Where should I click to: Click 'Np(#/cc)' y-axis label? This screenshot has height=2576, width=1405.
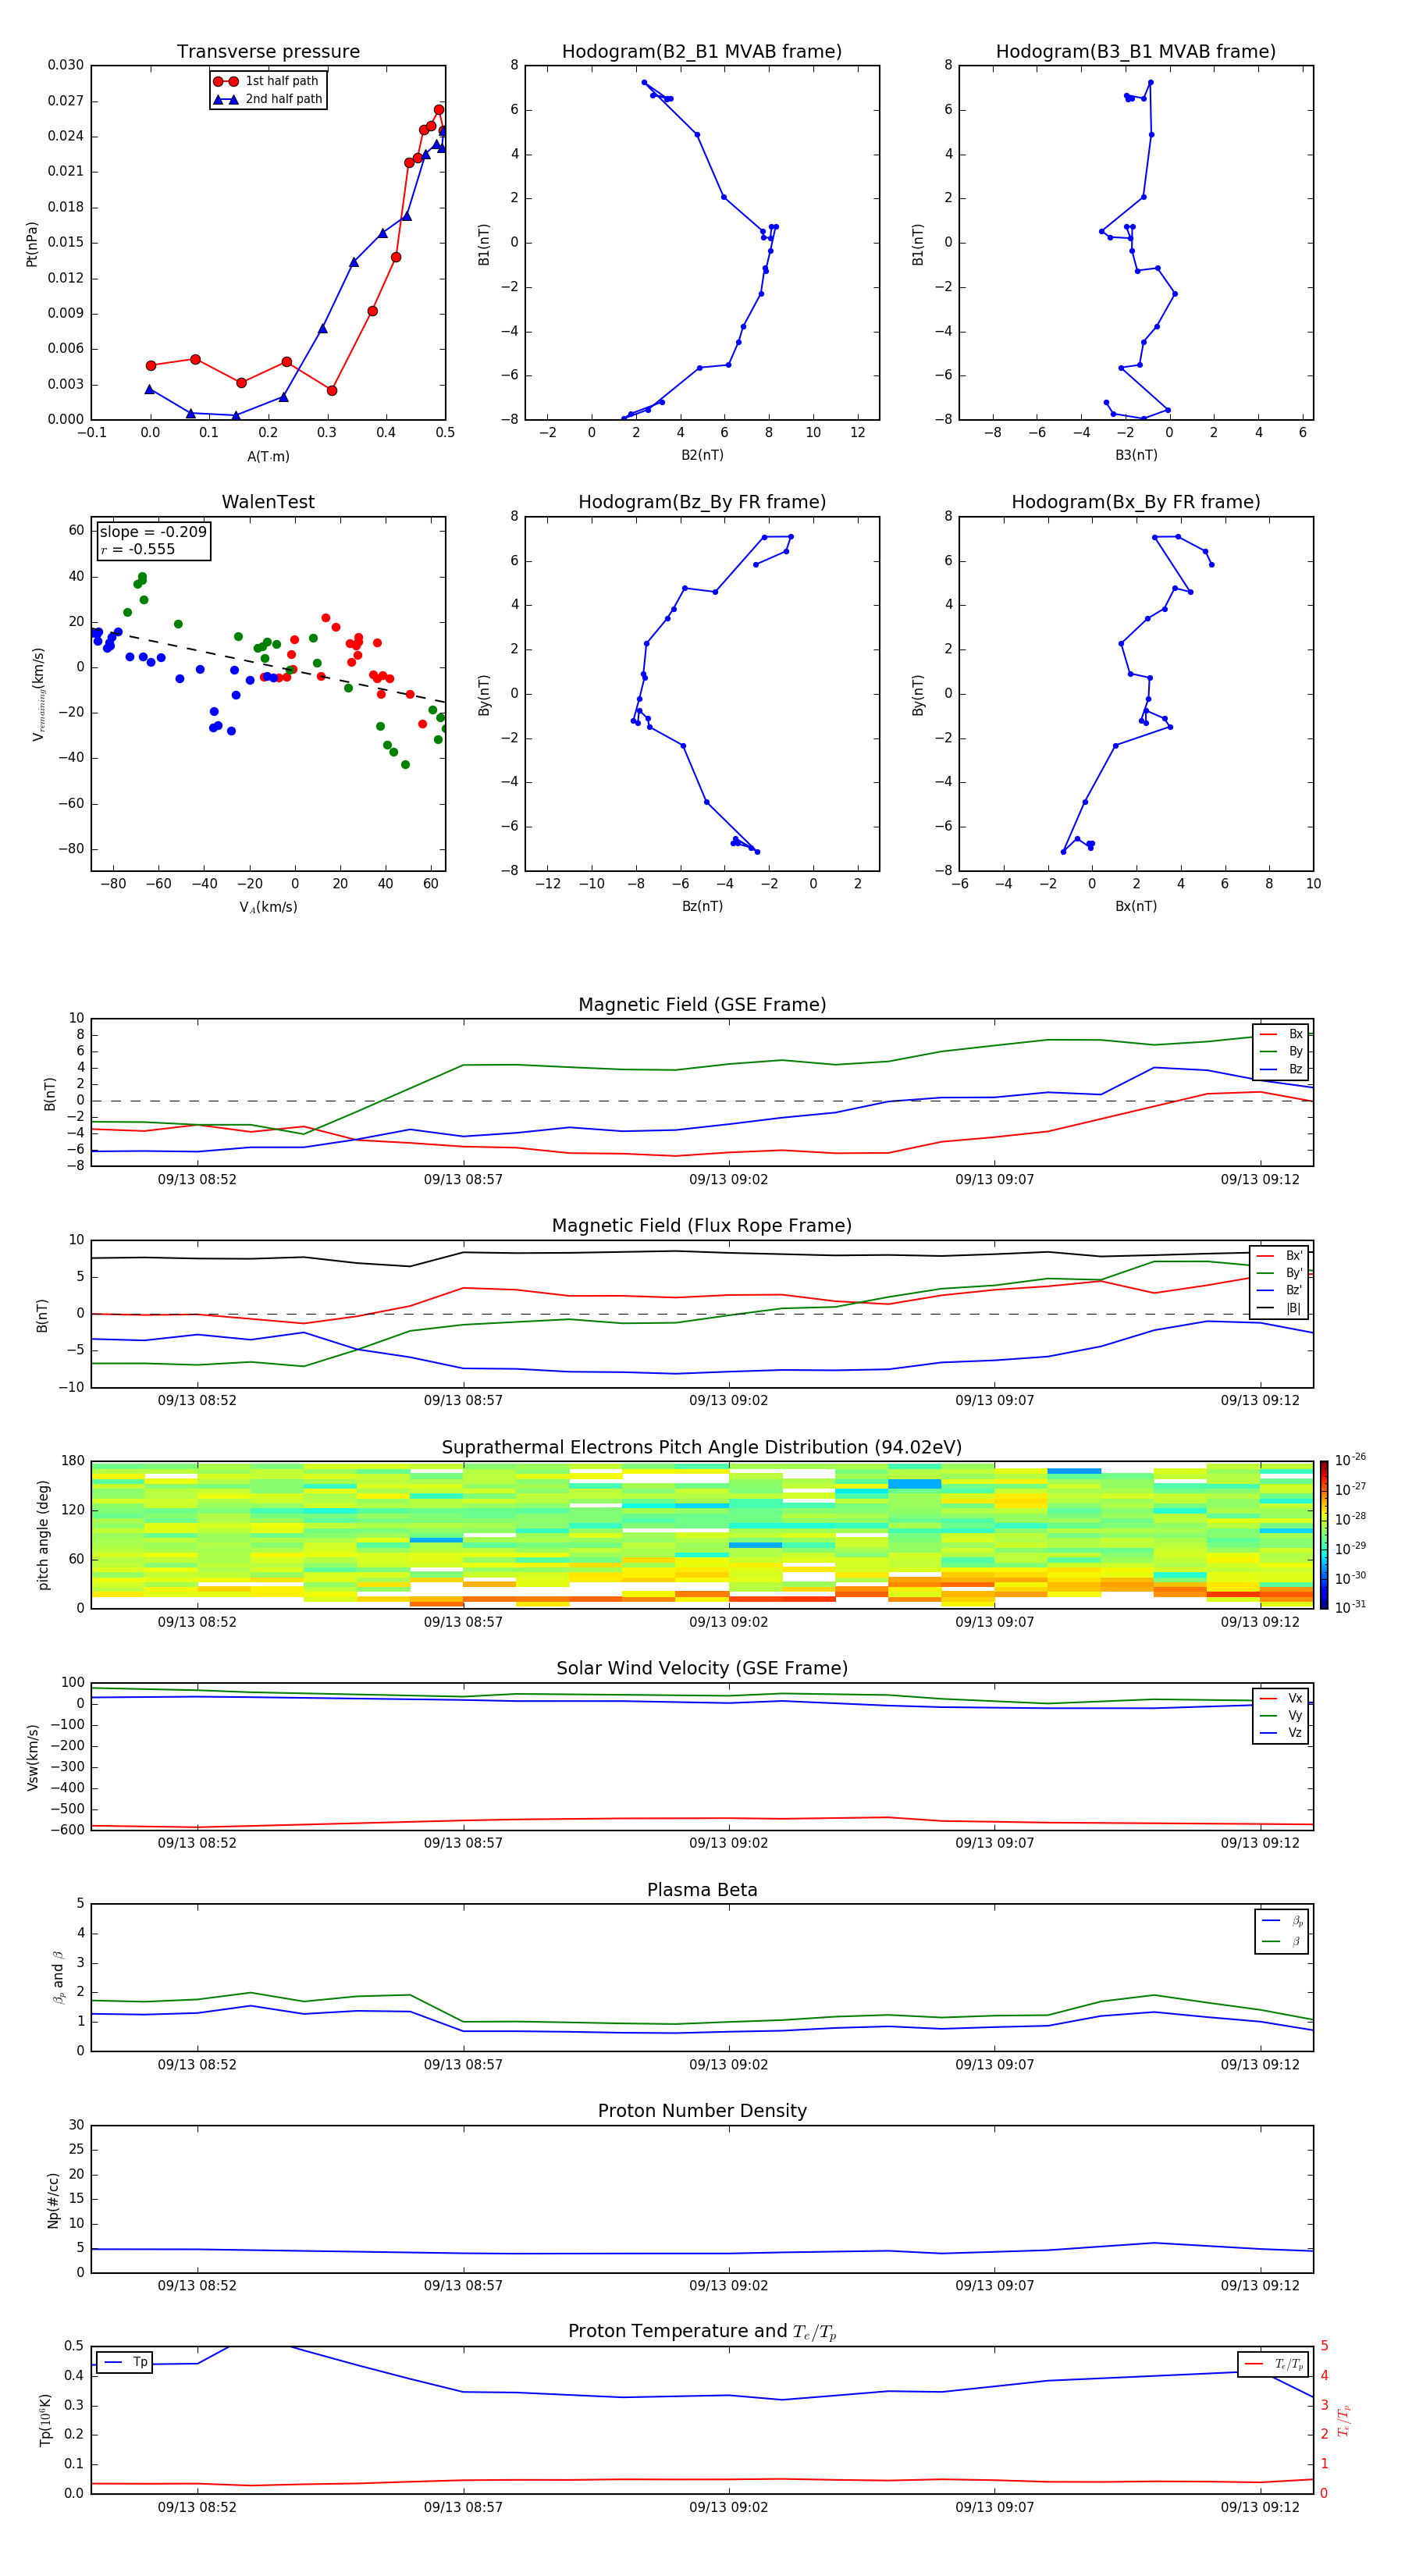(53, 2200)
